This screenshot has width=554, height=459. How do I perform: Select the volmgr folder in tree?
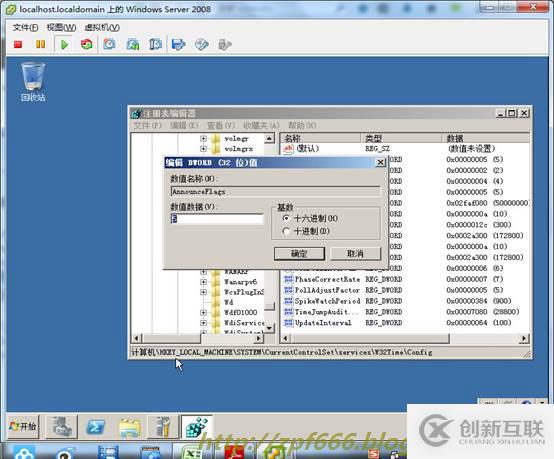[x=236, y=139]
